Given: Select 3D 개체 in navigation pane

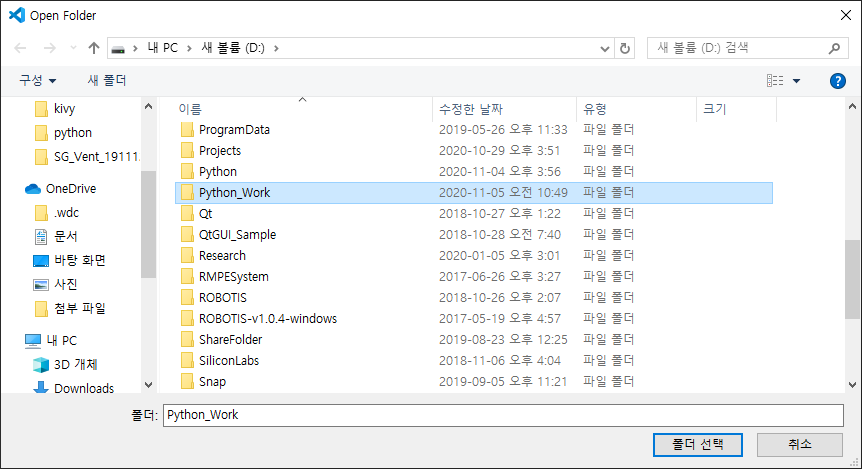Looking at the screenshot, I should click(x=75, y=365).
